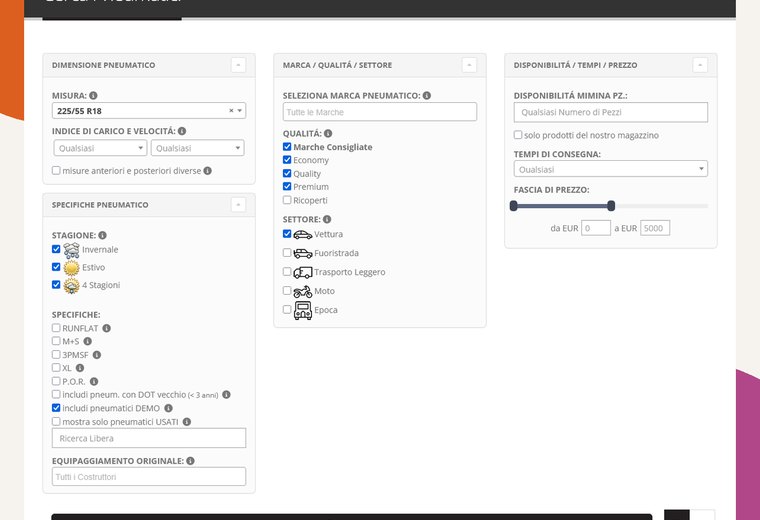Click the Tutte le Marche brand field
Image resolution: width=760 pixels, height=520 pixels.
point(380,112)
